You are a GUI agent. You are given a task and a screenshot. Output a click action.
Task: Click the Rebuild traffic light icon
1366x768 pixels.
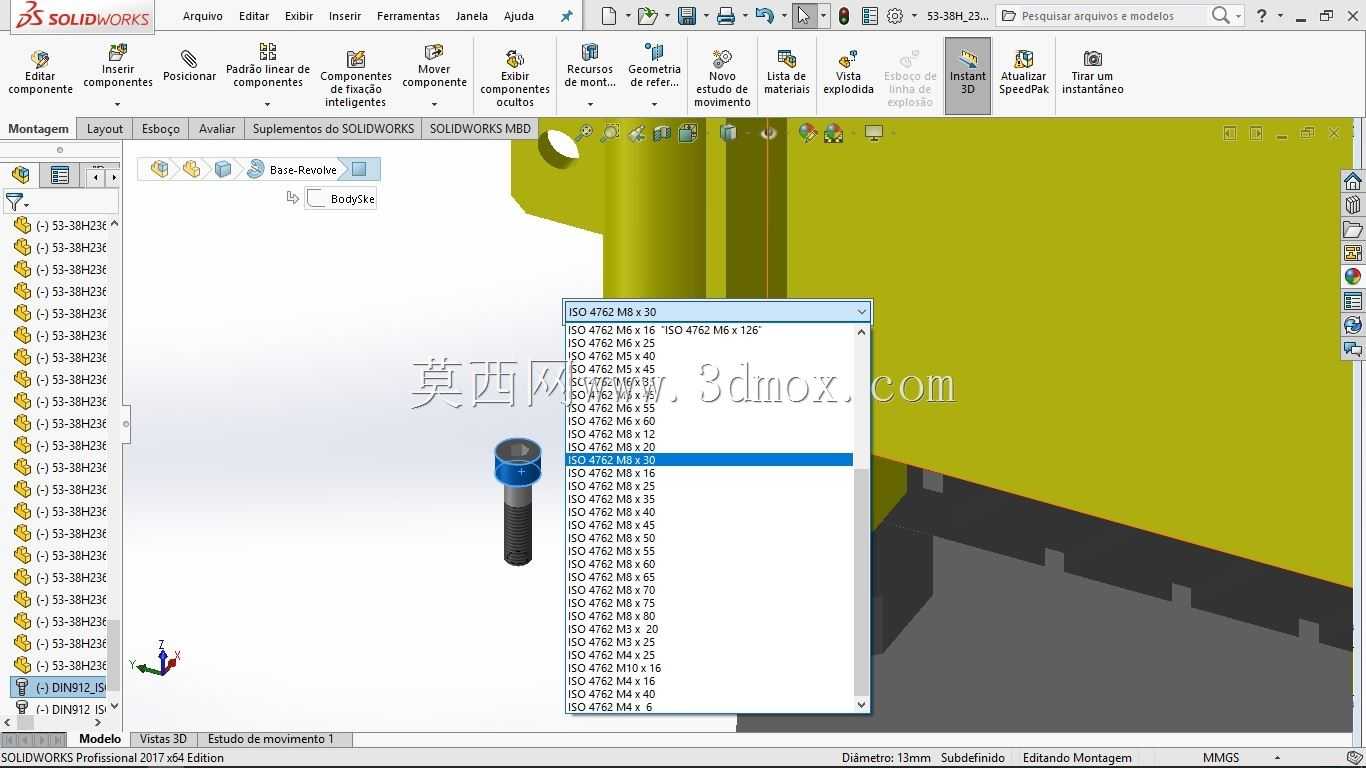point(844,16)
